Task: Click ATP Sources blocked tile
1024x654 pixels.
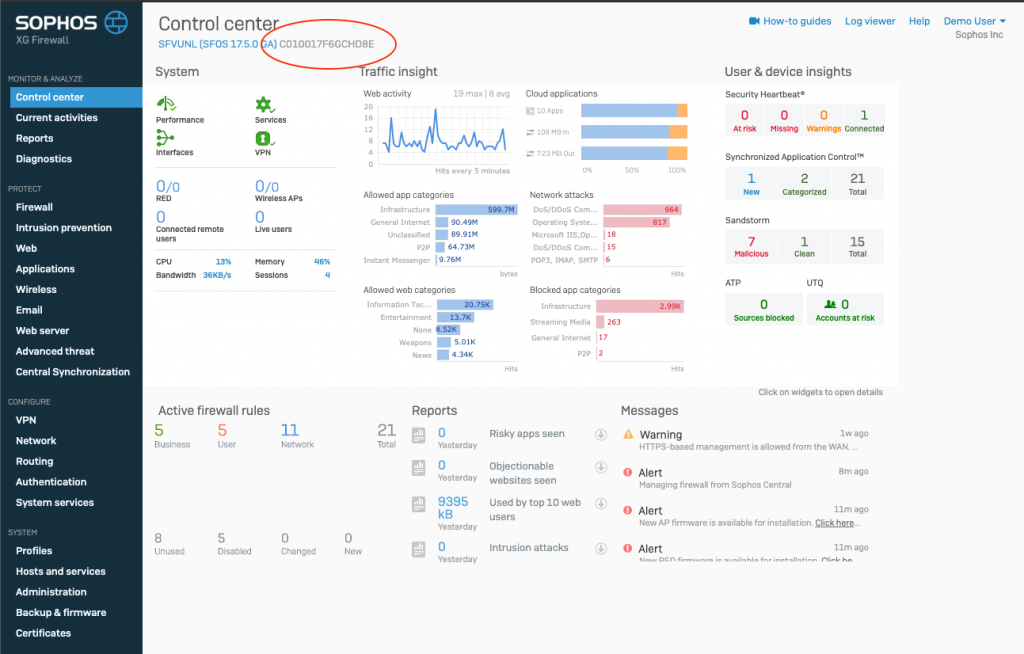Action: (x=763, y=309)
